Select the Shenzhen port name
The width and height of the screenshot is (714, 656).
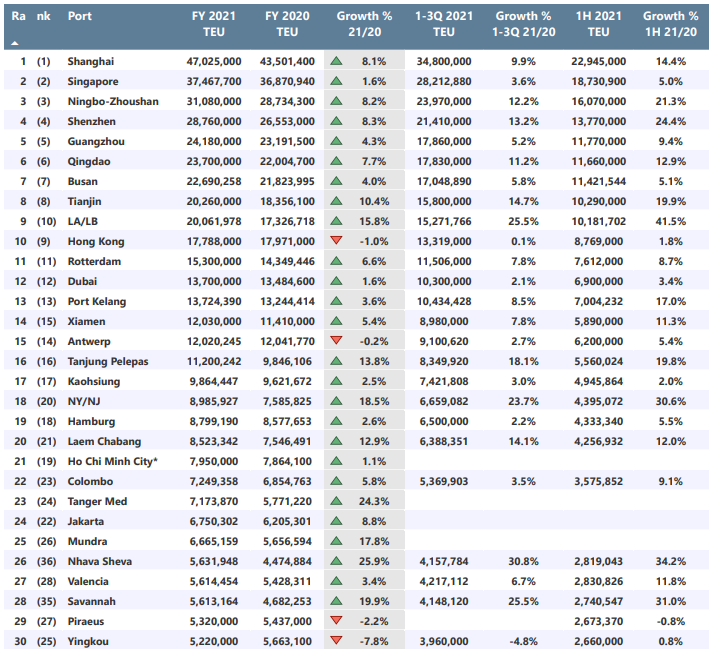[x=92, y=122]
